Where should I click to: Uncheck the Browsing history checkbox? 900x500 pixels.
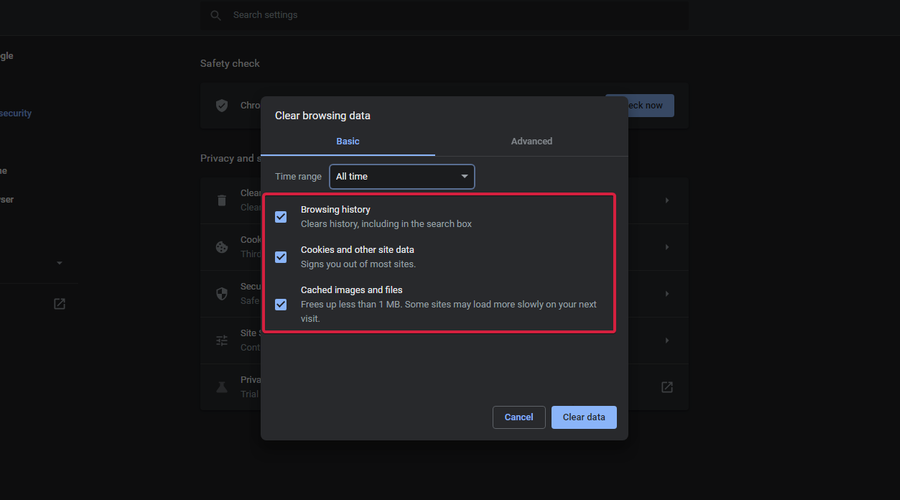(x=281, y=217)
